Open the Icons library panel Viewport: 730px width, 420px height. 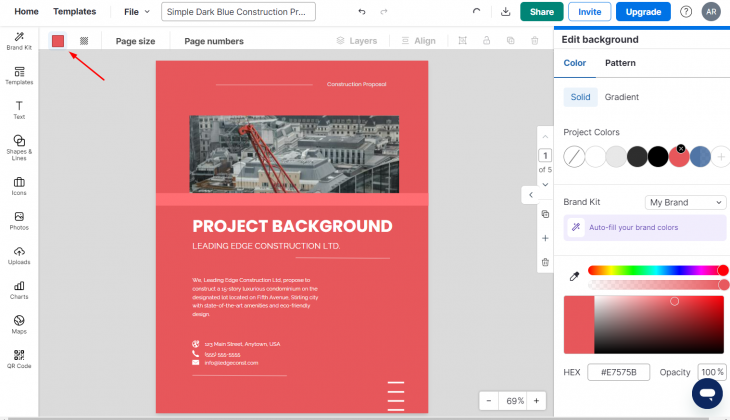point(19,186)
